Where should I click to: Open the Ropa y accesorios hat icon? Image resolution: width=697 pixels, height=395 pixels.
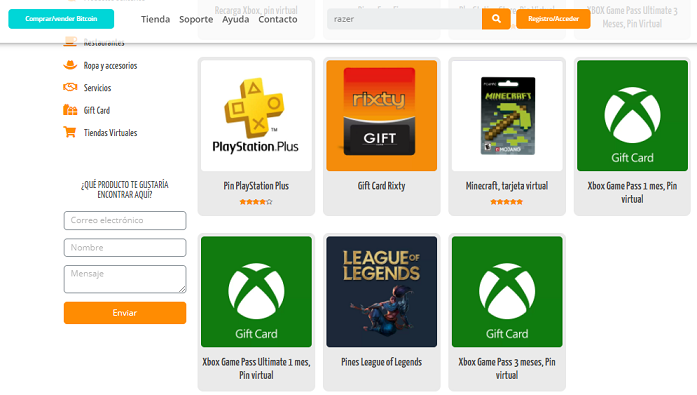coord(70,65)
